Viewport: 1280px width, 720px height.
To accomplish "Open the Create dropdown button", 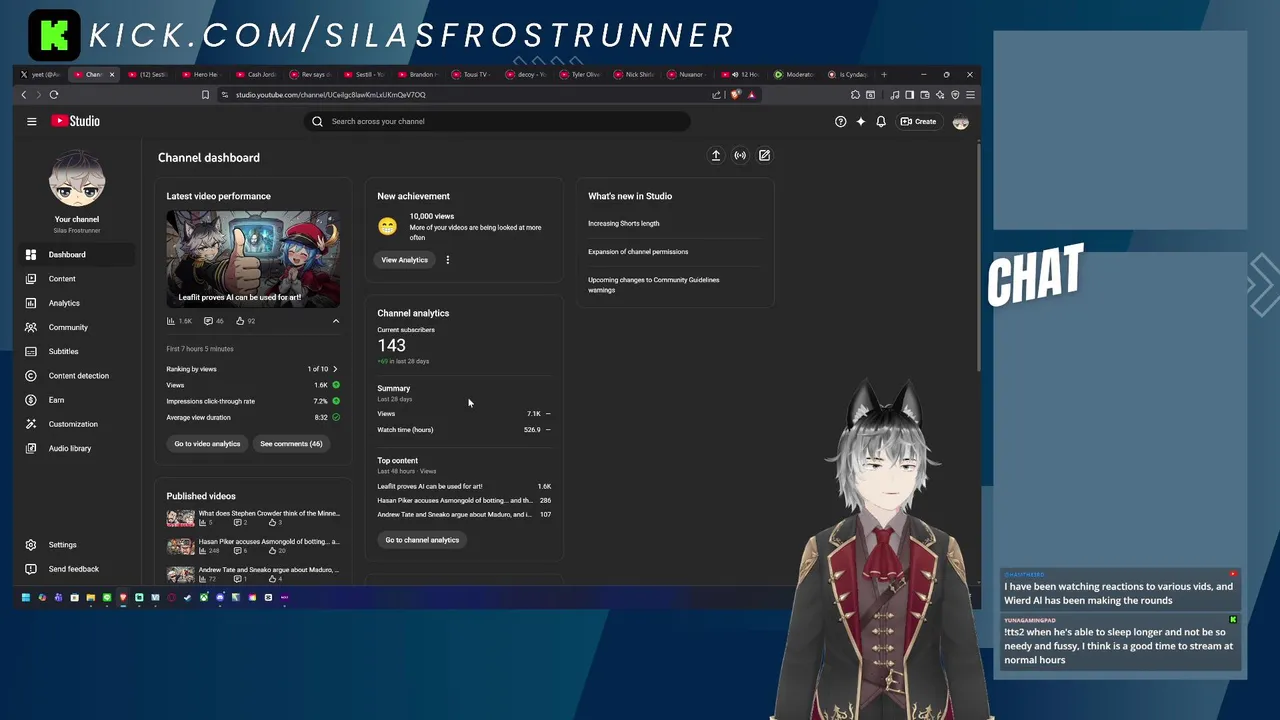I will 918,121.
